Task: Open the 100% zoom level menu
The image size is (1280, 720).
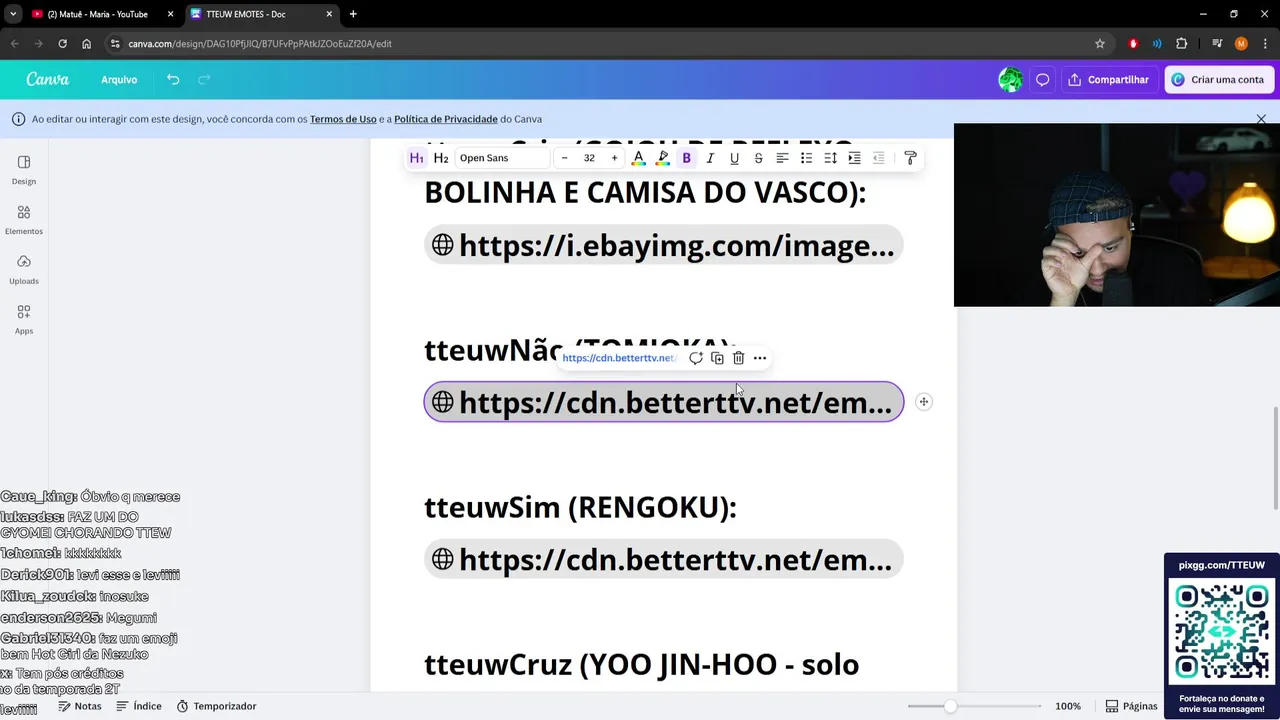Action: (x=1068, y=706)
